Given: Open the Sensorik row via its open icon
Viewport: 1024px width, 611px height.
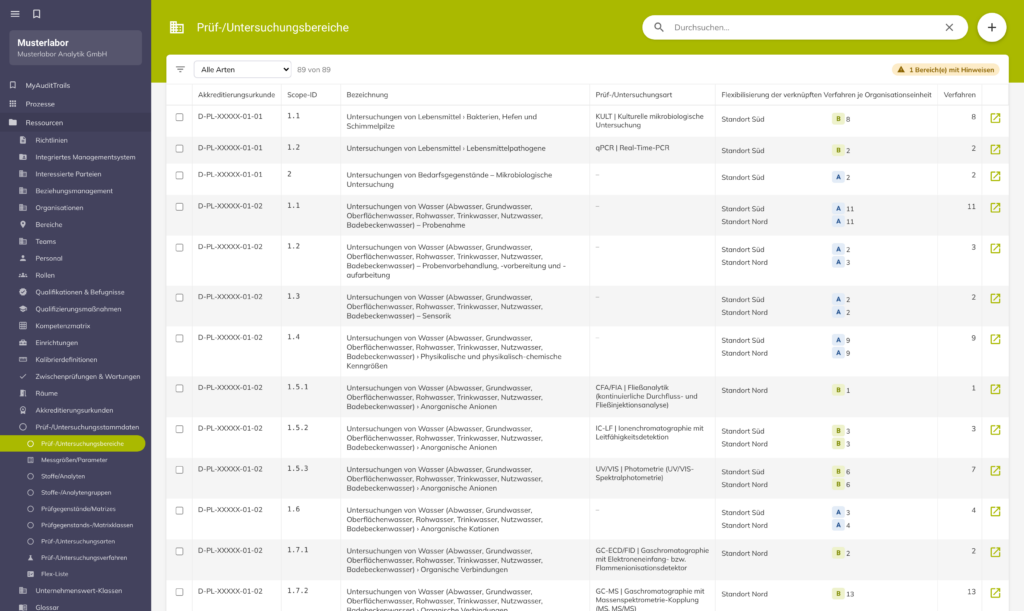Looking at the screenshot, I should click(x=995, y=298).
